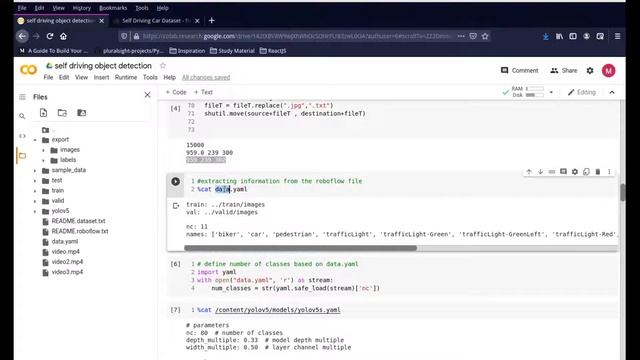Open Firefox Bookmarks menu
640x360 pixels.
pyautogui.click(x=113, y=8)
